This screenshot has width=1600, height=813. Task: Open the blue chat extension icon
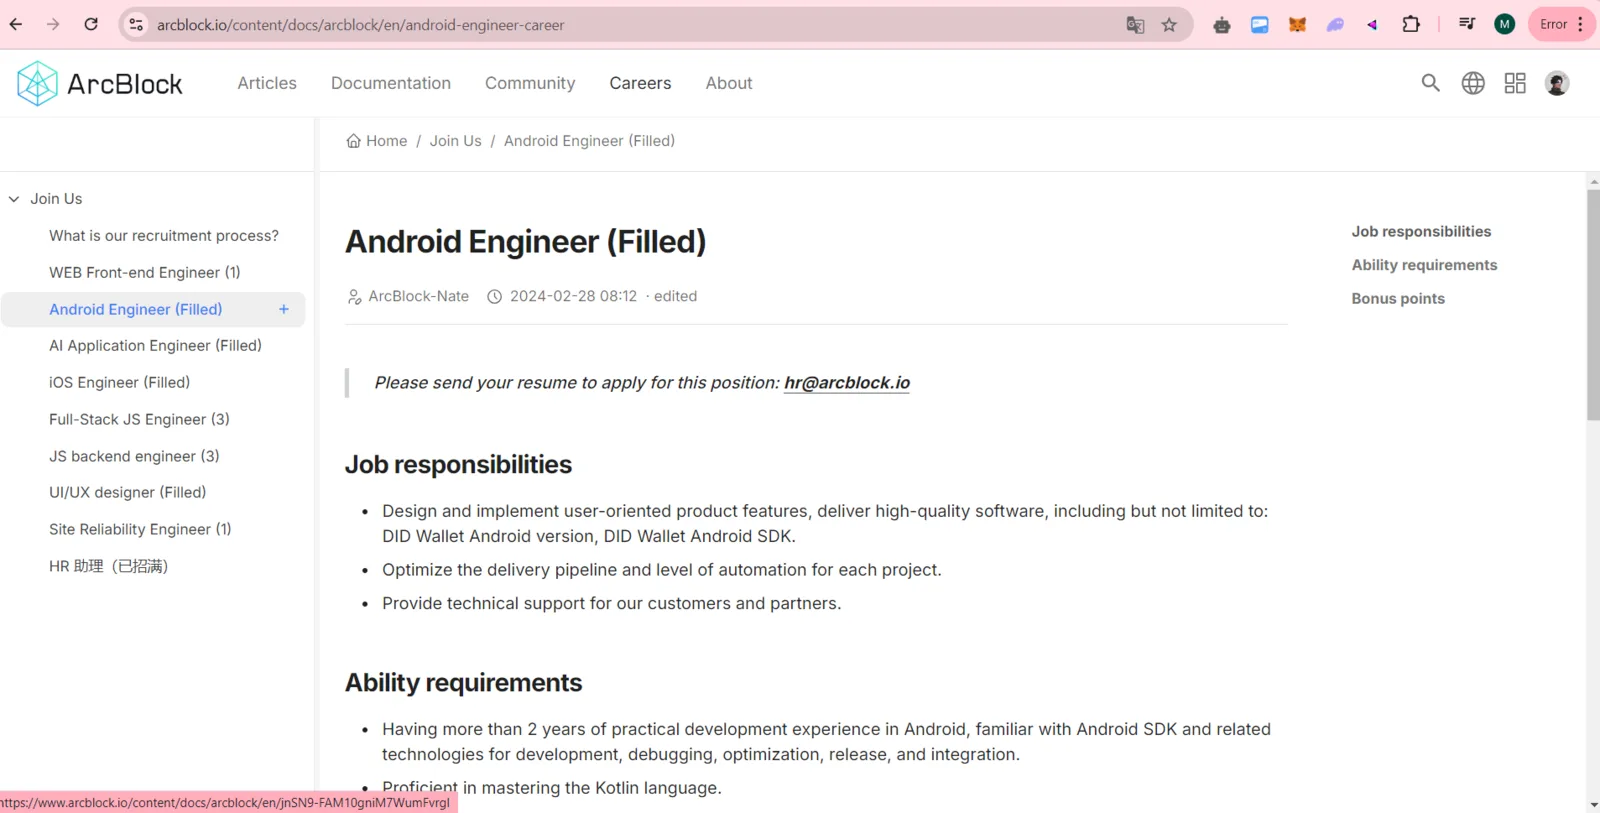tap(1260, 25)
